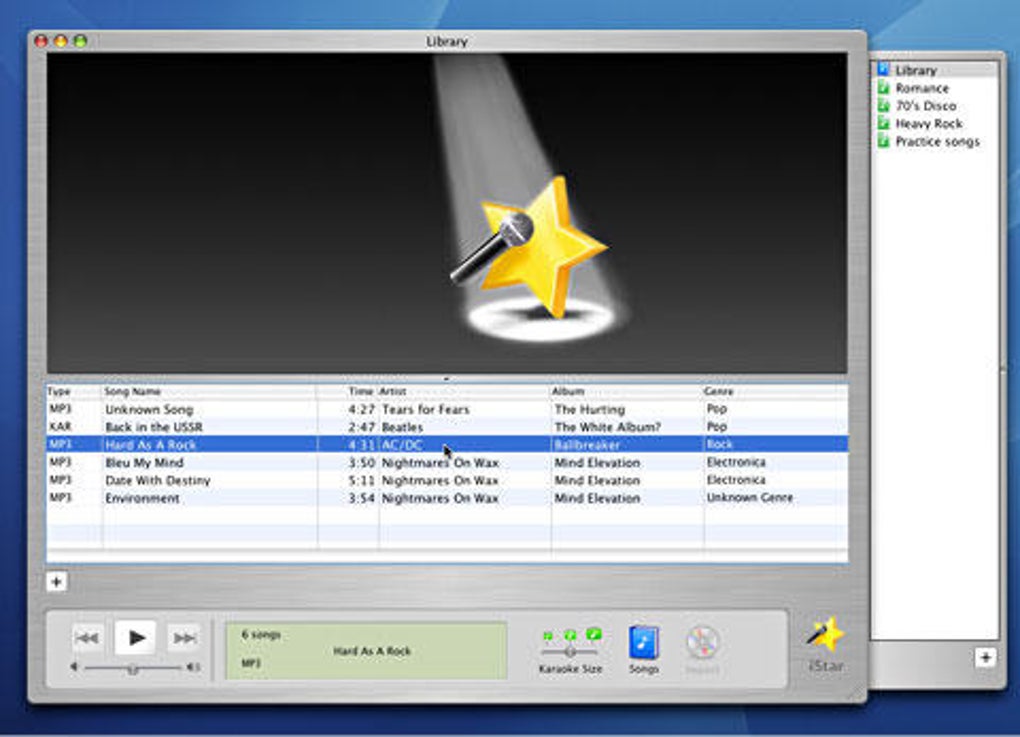The image size is (1020, 737).
Task: Select the Back in the USSR song row
Action: click(x=447, y=427)
